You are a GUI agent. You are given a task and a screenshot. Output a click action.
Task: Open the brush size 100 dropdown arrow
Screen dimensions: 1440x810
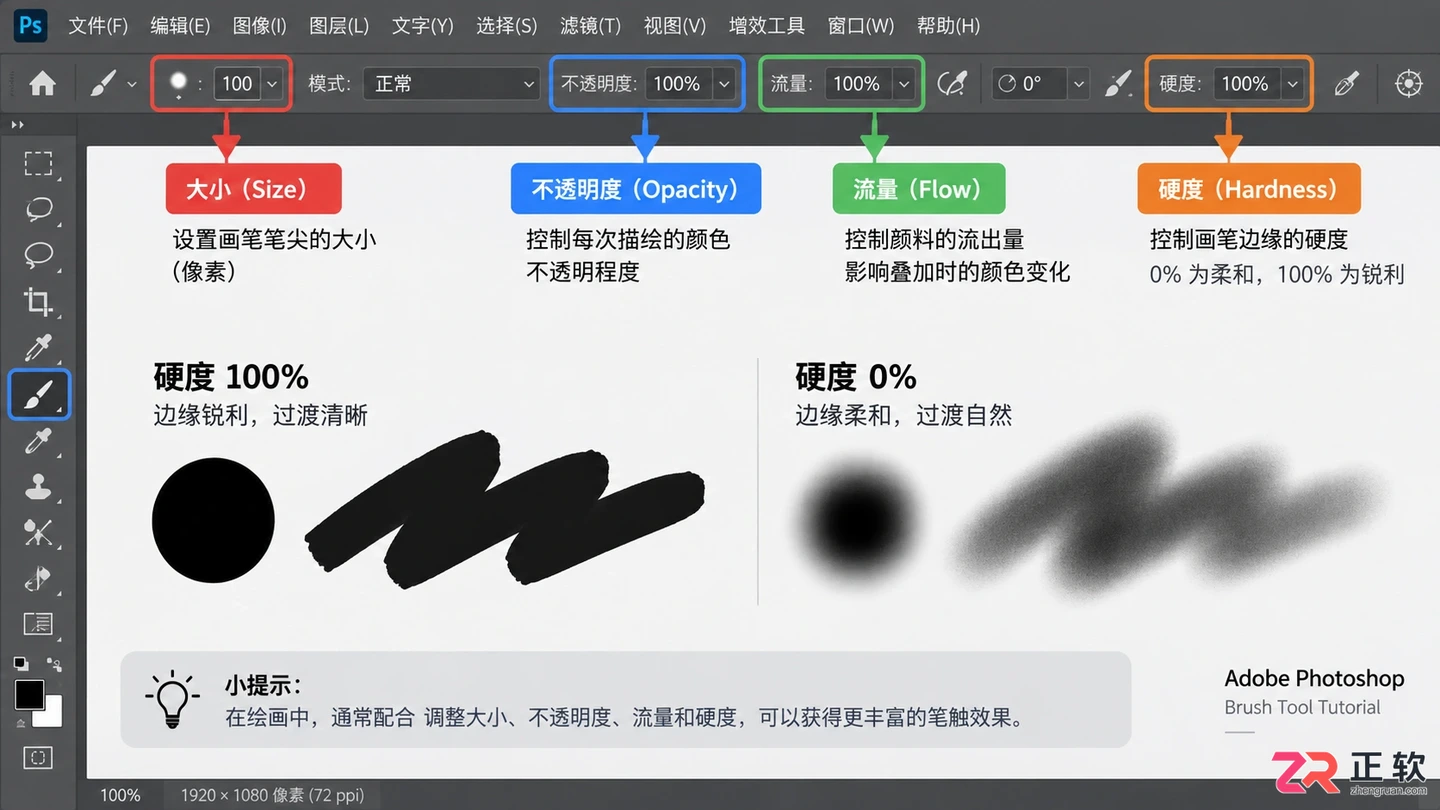271,84
